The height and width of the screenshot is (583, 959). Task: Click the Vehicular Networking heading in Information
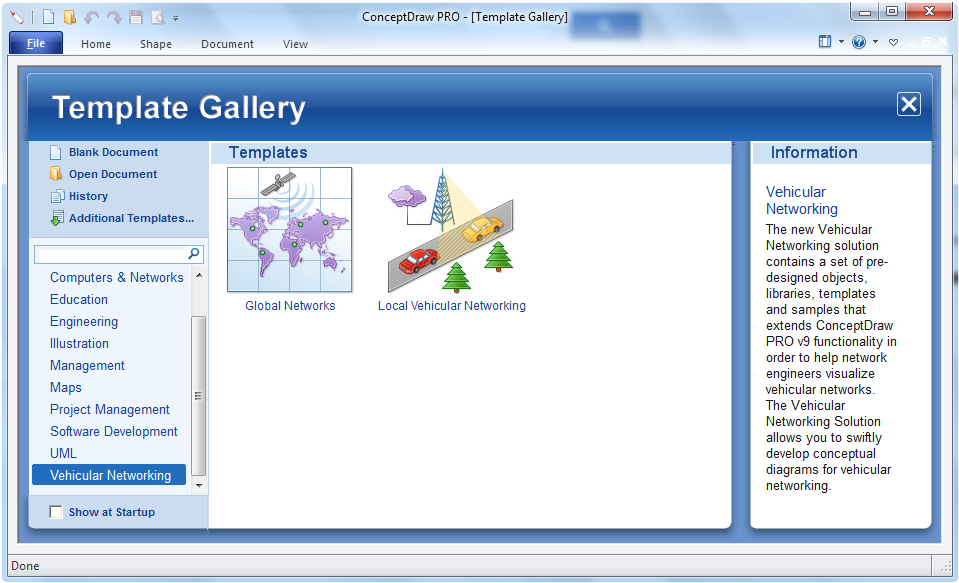(x=802, y=200)
